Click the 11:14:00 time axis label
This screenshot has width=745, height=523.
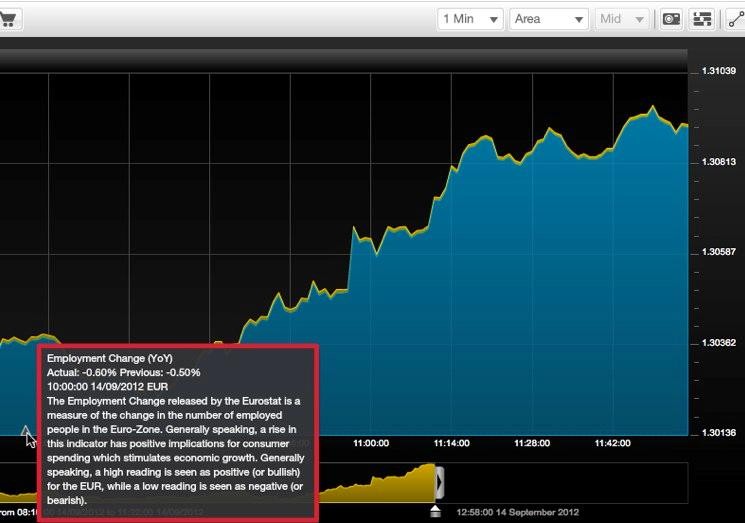coord(451,443)
